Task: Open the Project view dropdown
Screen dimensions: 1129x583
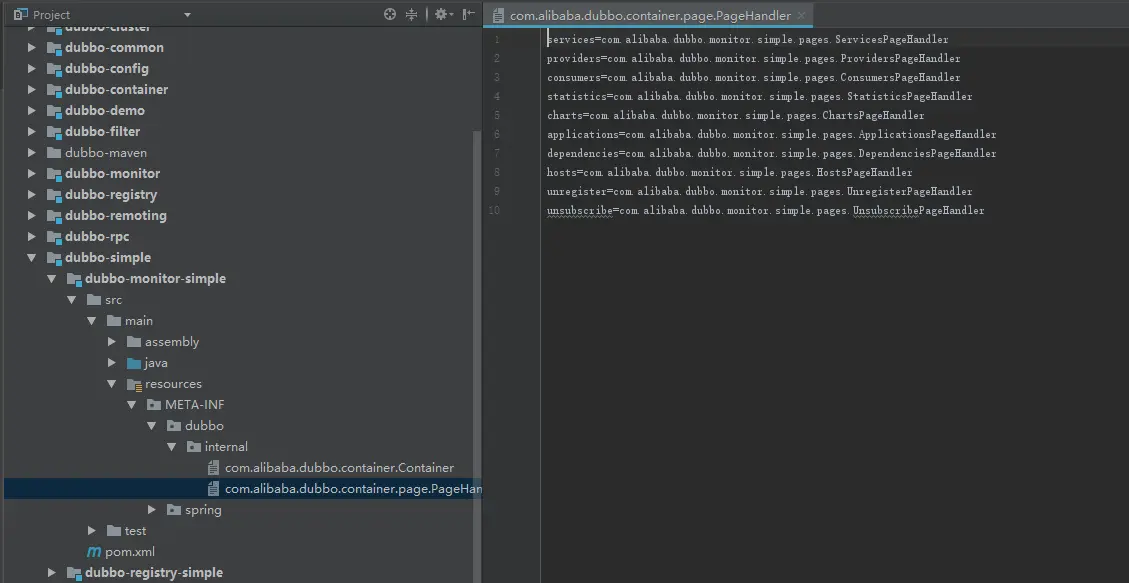Action: (x=187, y=14)
